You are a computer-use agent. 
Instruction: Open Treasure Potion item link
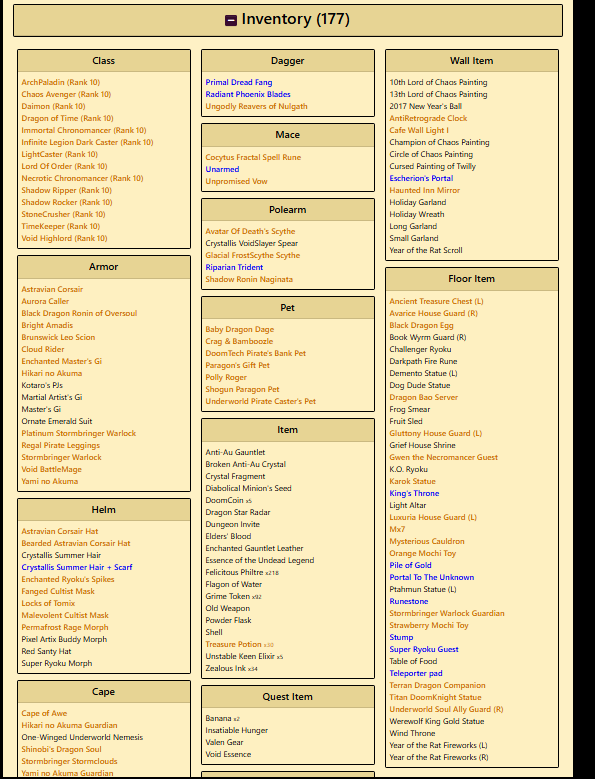click(233, 644)
